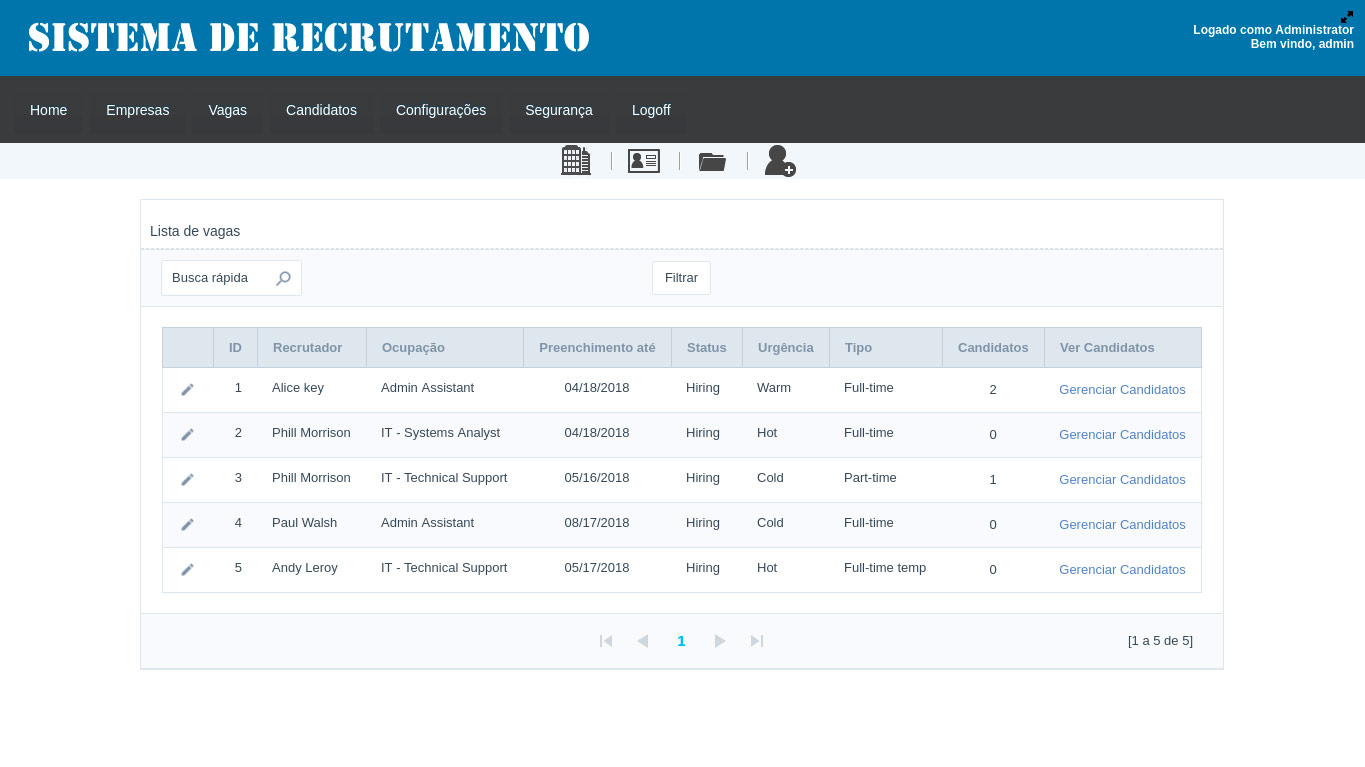Toggle fullscreen using the expand arrows icon
Image resolution: width=1365 pixels, height=767 pixels.
[1347, 17]
